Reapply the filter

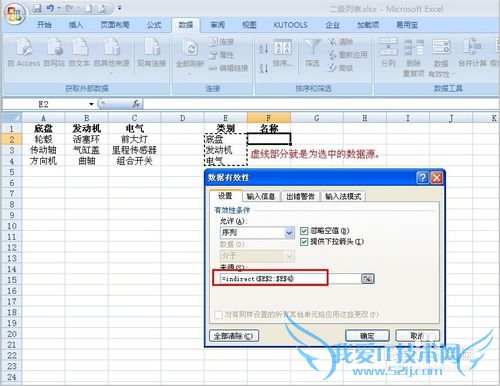pos(348,55)
